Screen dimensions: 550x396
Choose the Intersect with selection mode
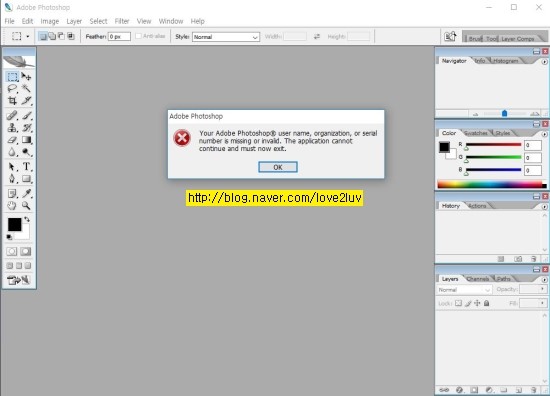coord(71,36)
